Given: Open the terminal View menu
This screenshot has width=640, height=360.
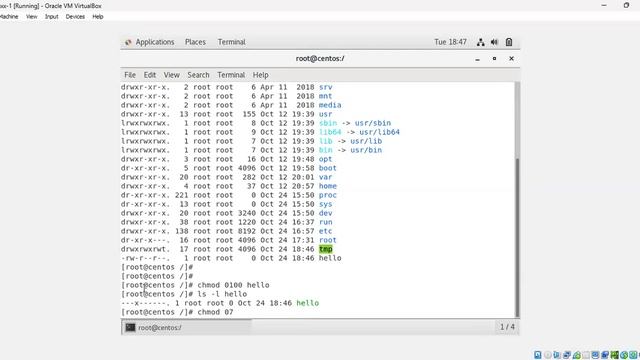Looking at the screenshot, I should click(x=171, y=75).
